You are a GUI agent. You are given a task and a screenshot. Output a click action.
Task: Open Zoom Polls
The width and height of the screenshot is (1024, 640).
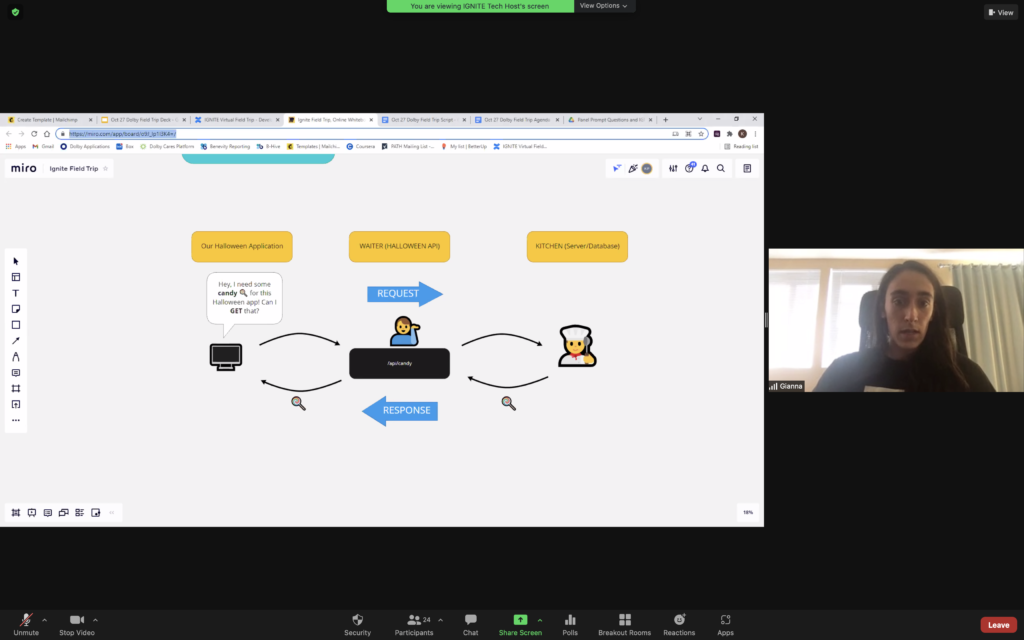tap(570, 625)
